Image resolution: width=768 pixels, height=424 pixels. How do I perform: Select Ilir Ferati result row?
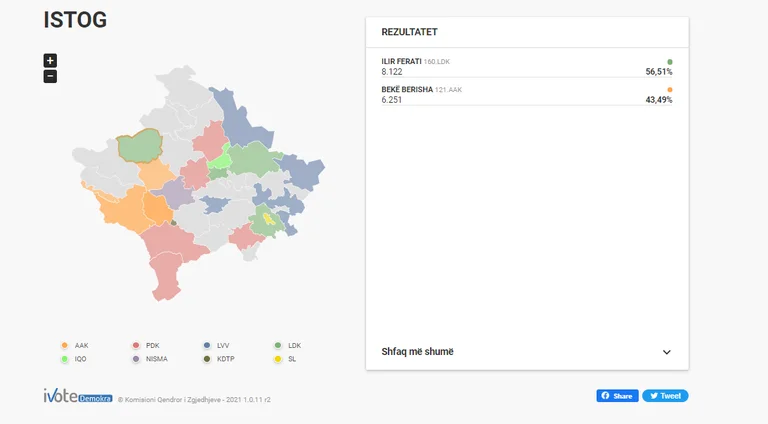click(527, 67)
